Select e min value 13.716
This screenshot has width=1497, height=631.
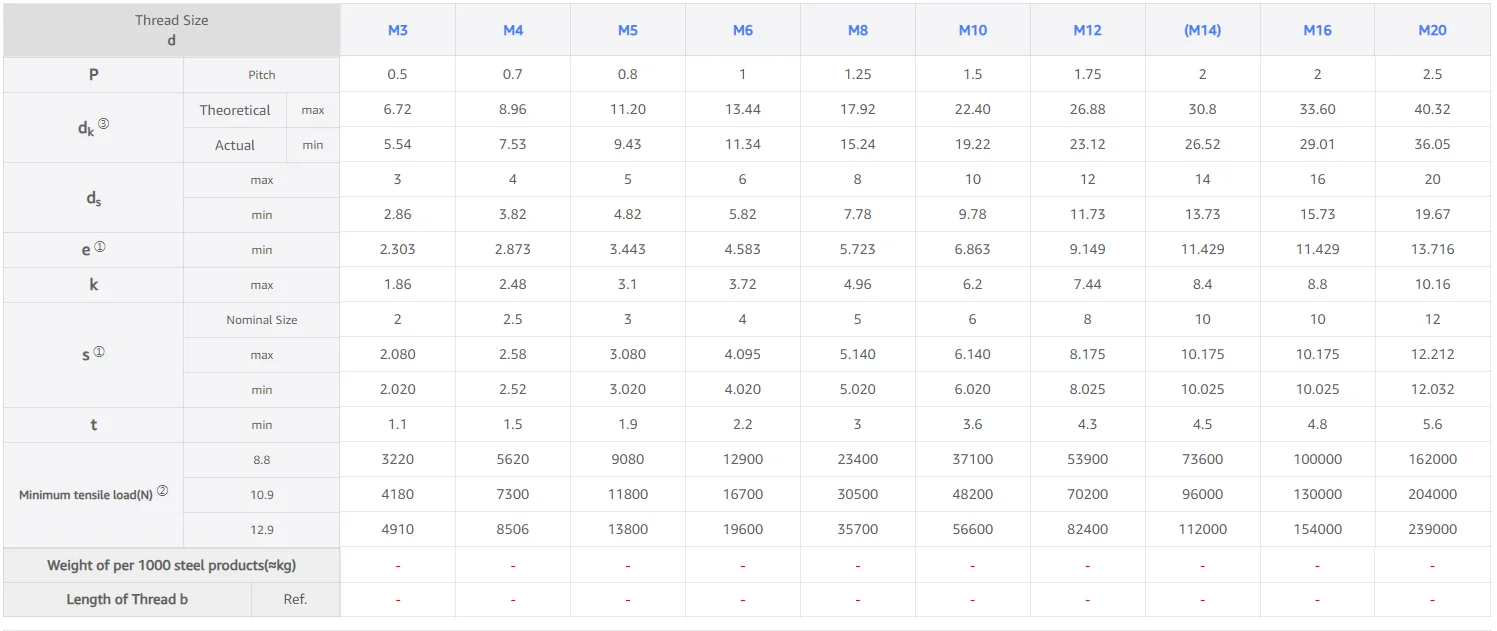[1433, 249]
